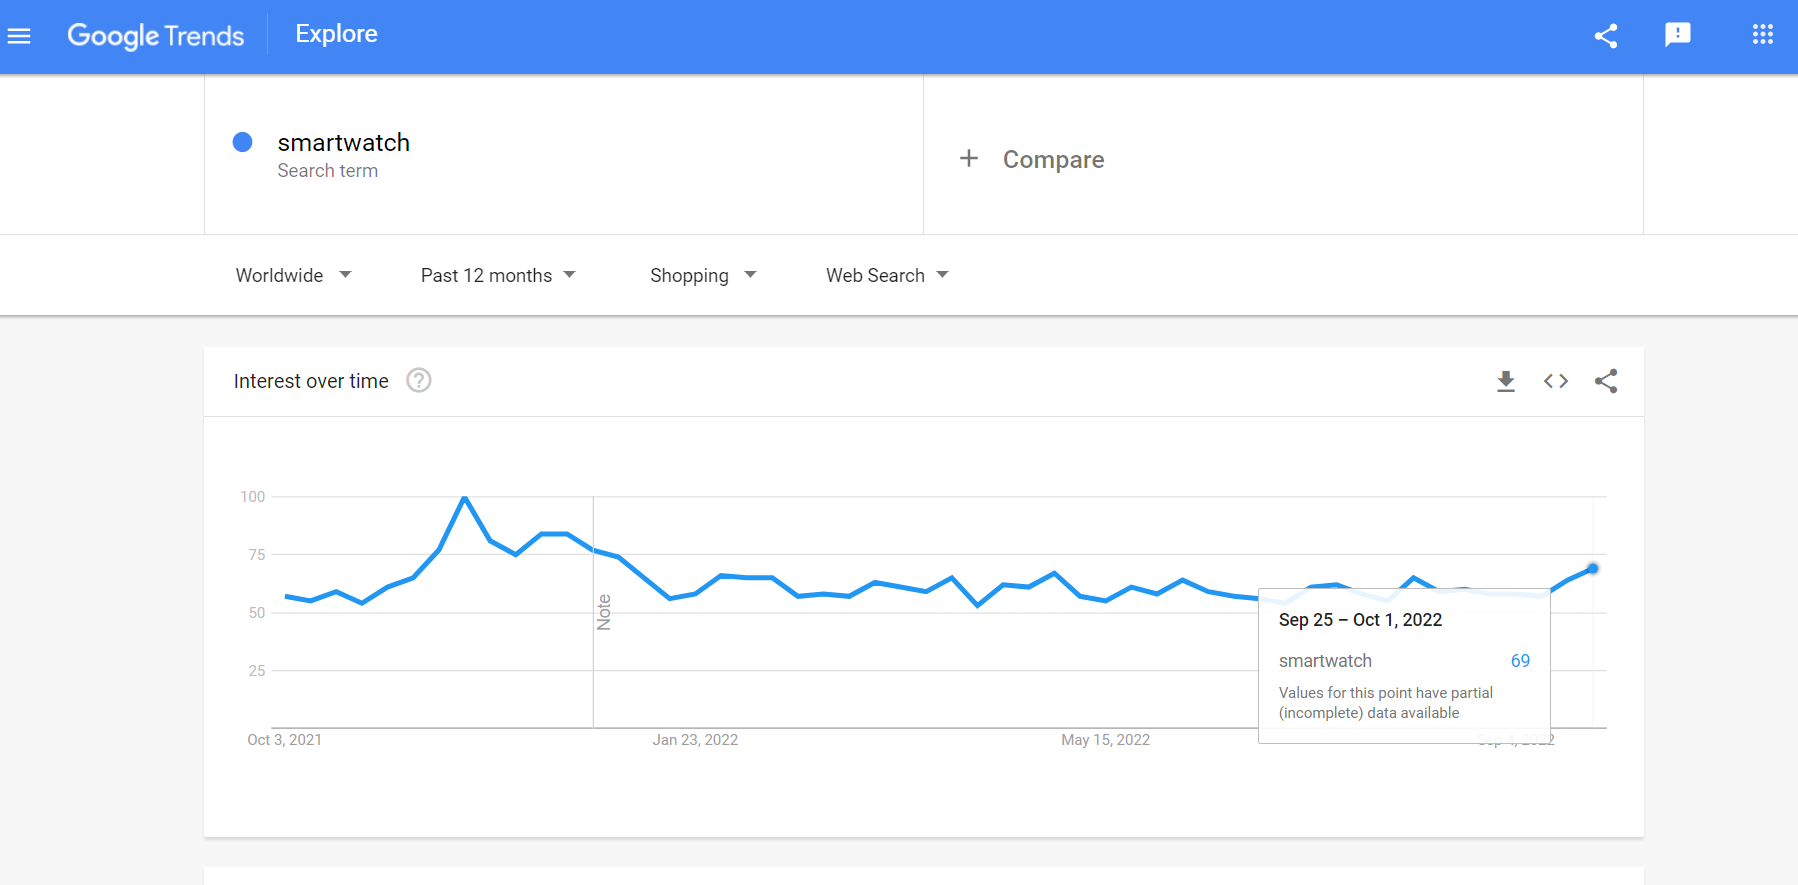Click the Explore header tab
1798x885 pixels.
336,34
